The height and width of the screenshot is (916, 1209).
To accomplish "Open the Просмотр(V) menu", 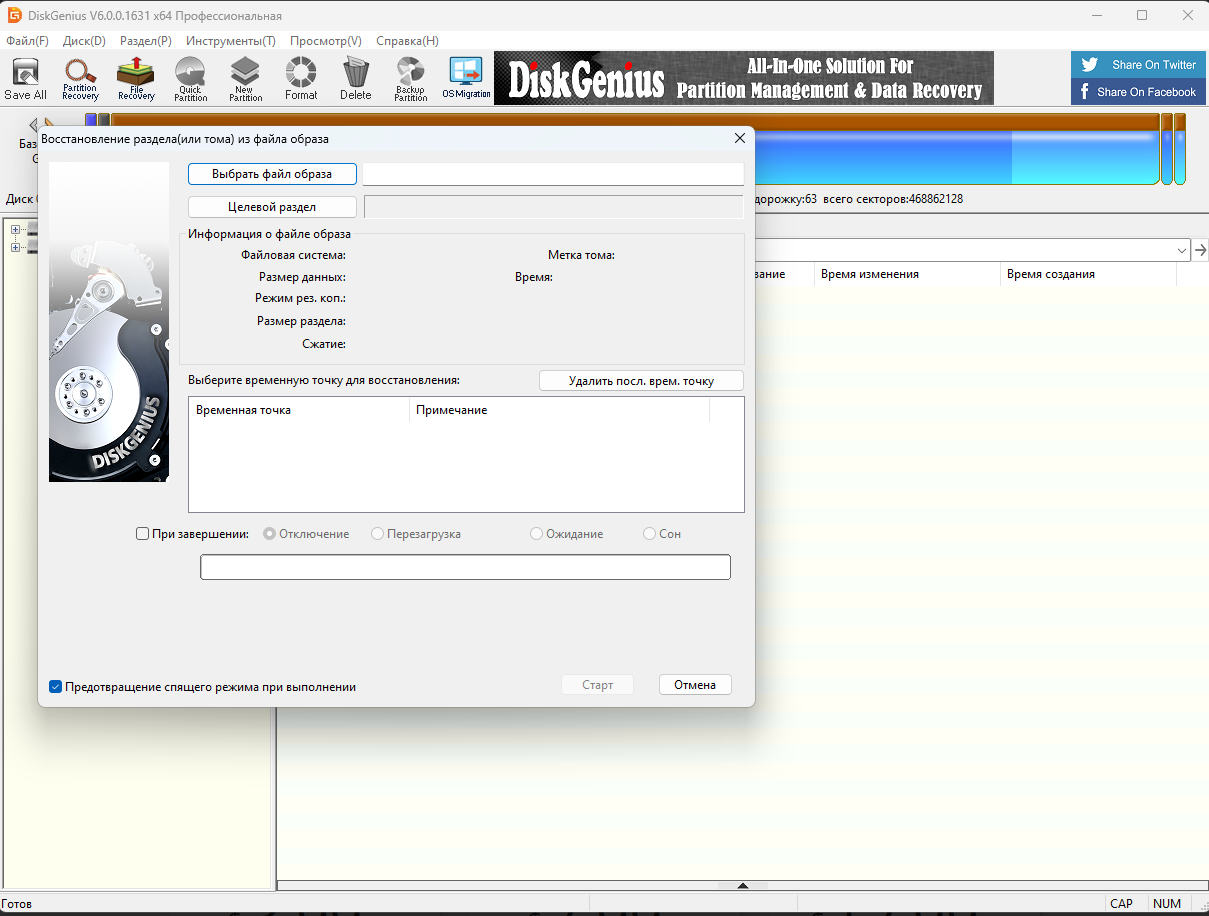I will pos(326,41).
